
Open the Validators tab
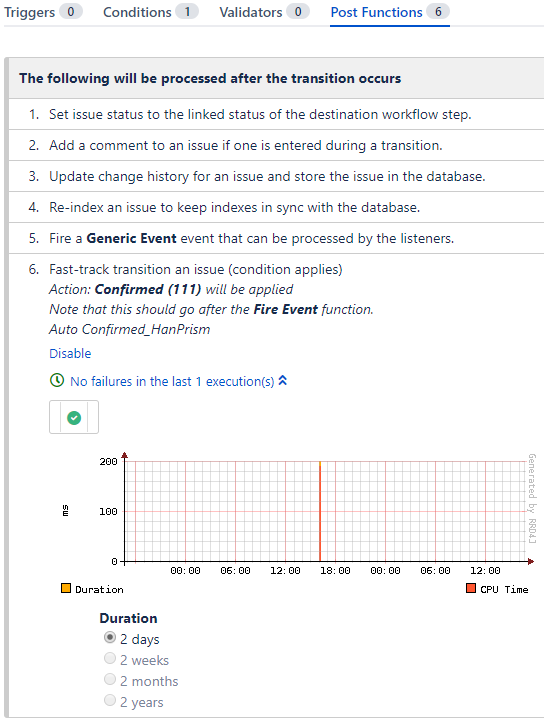(x=264, y=12)
